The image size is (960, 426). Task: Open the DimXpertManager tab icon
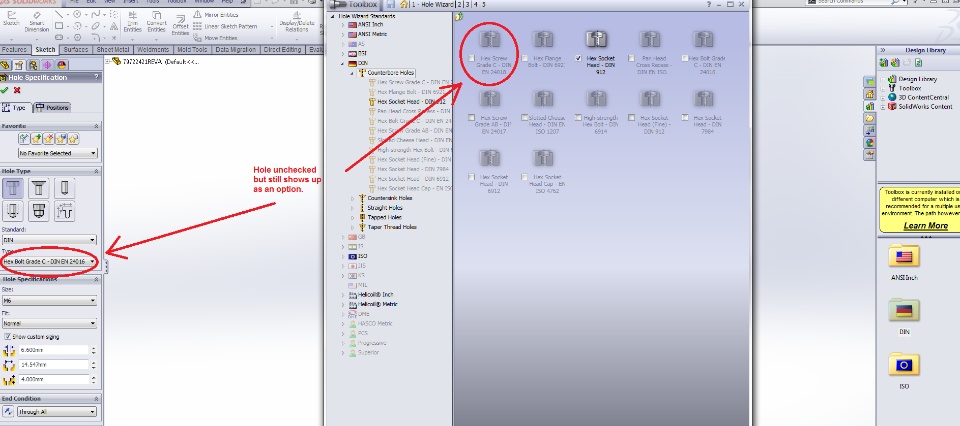[47, 65]
